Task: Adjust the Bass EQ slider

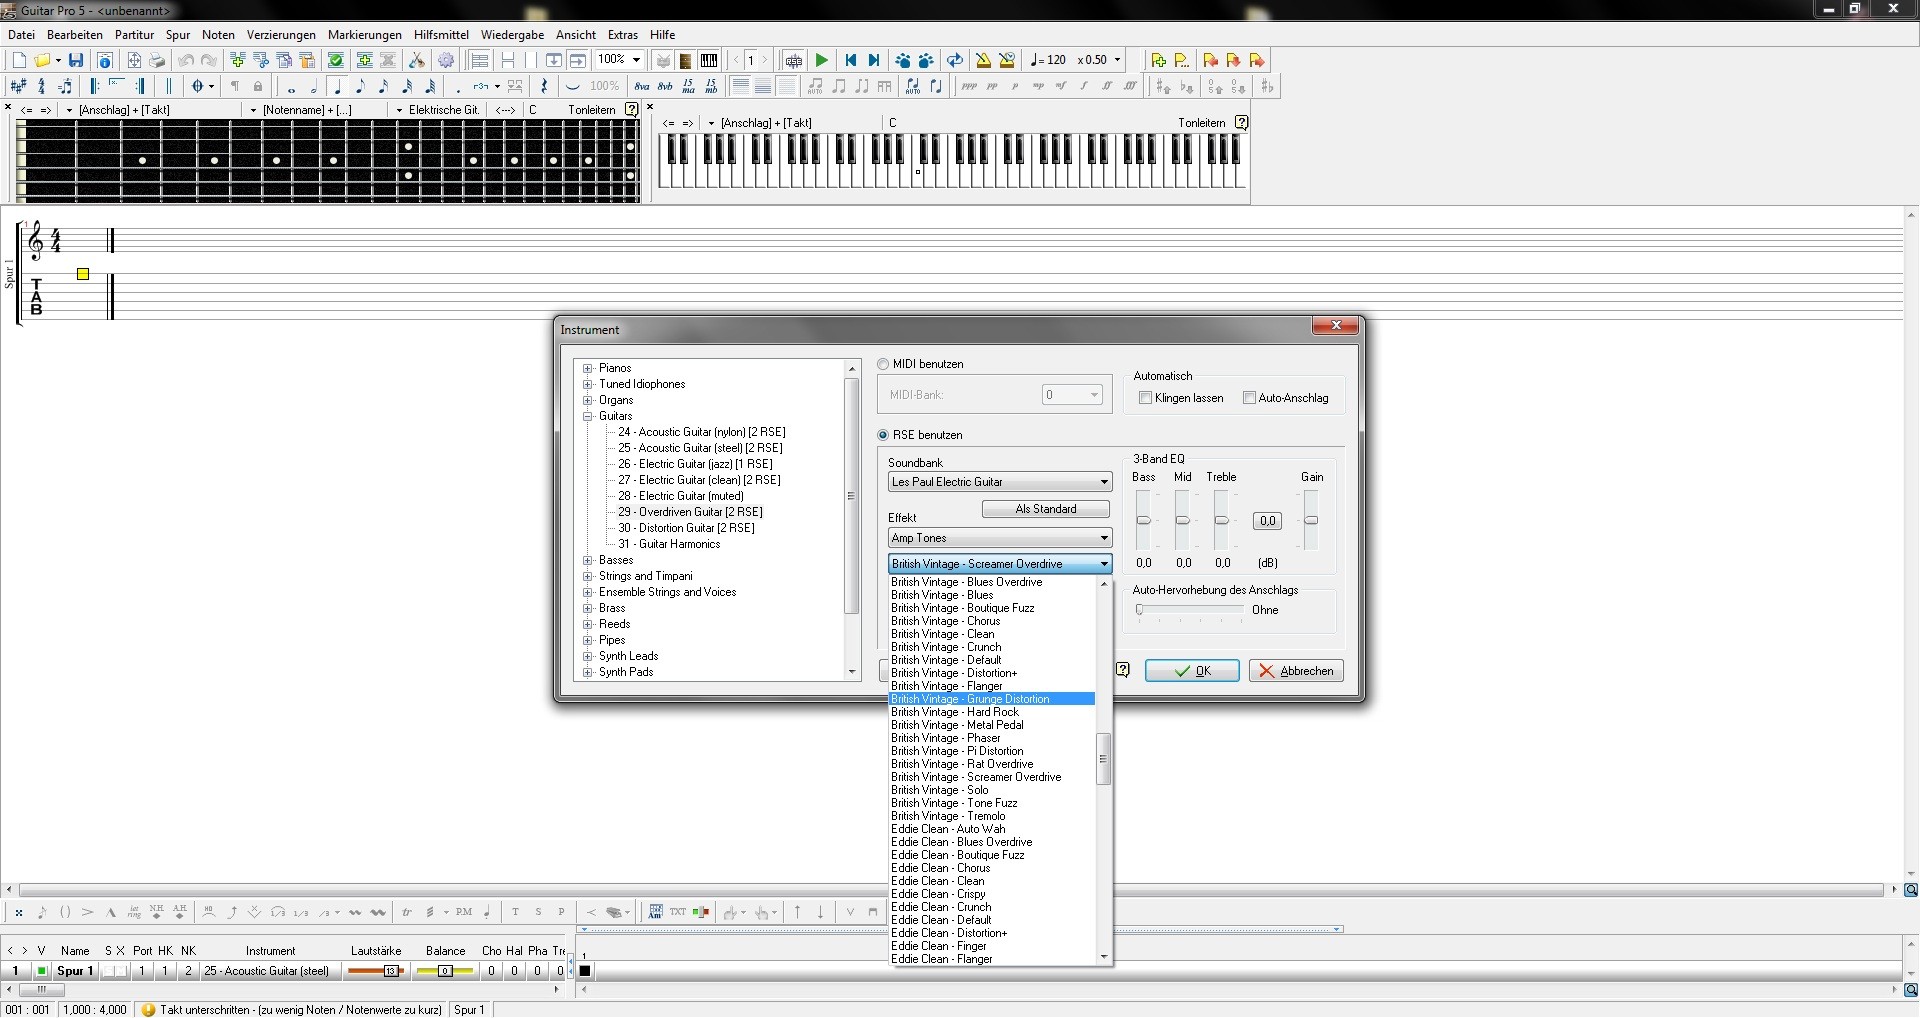Action: coord(1144,520)
